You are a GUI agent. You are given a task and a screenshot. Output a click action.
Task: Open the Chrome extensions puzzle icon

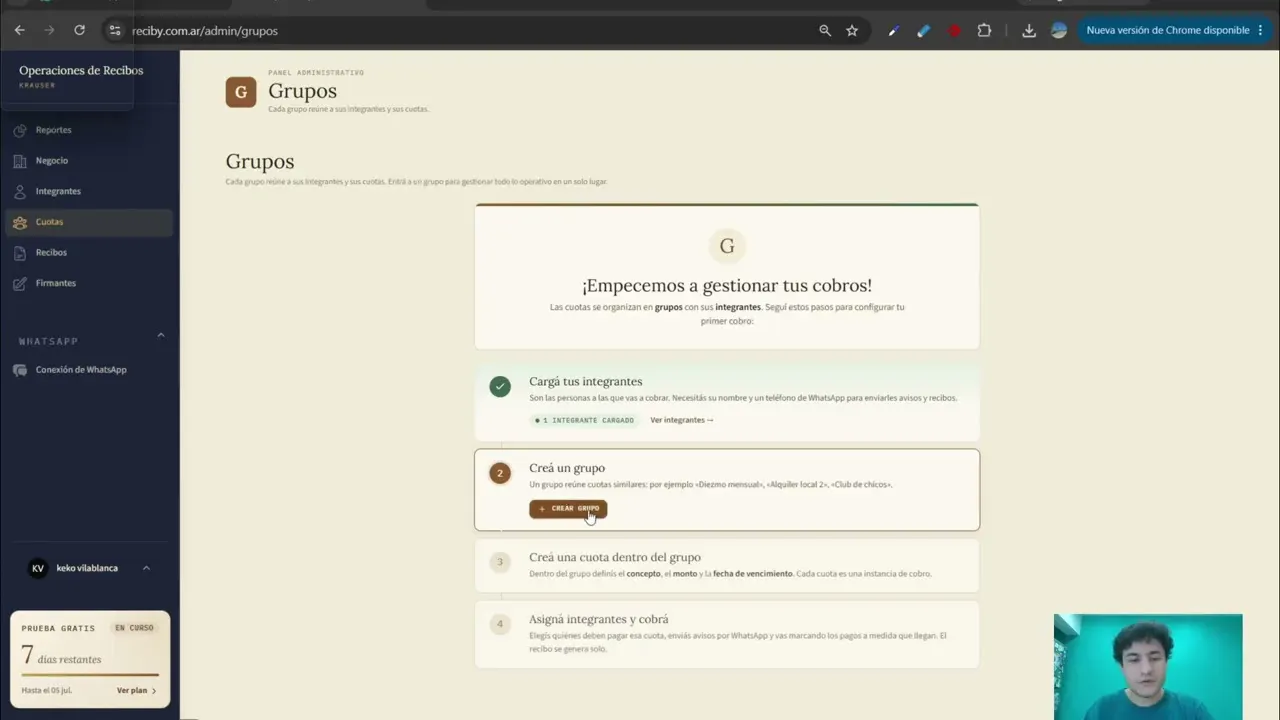(x=984, y=30)
